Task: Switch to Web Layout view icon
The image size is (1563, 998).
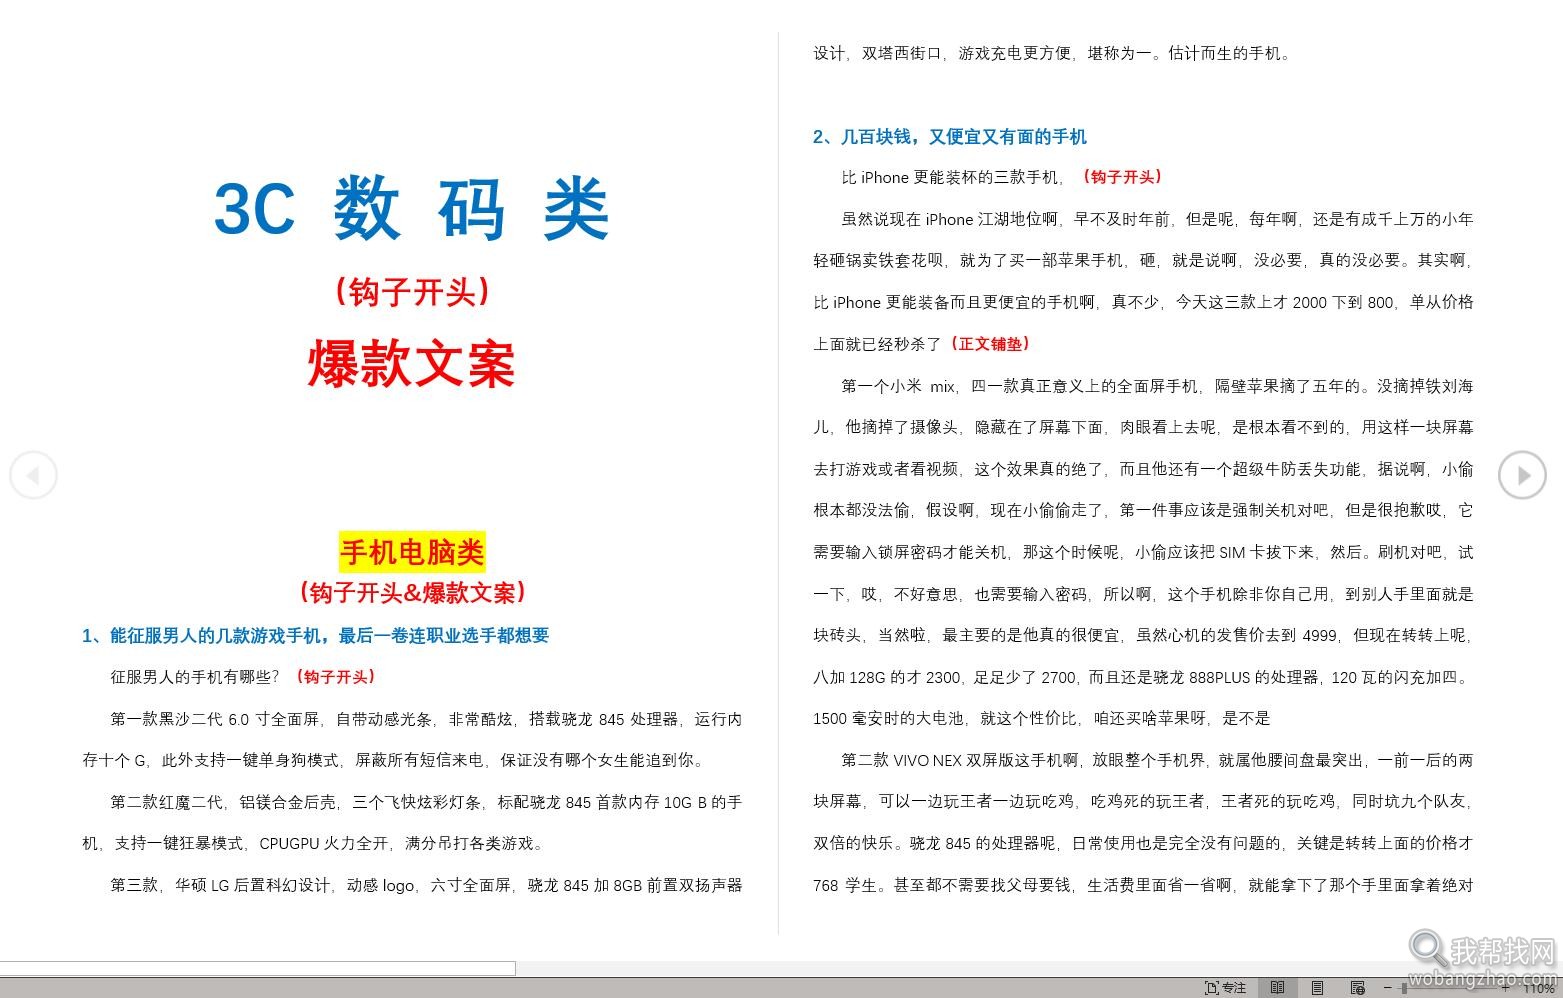Action: coord(1357,988)
